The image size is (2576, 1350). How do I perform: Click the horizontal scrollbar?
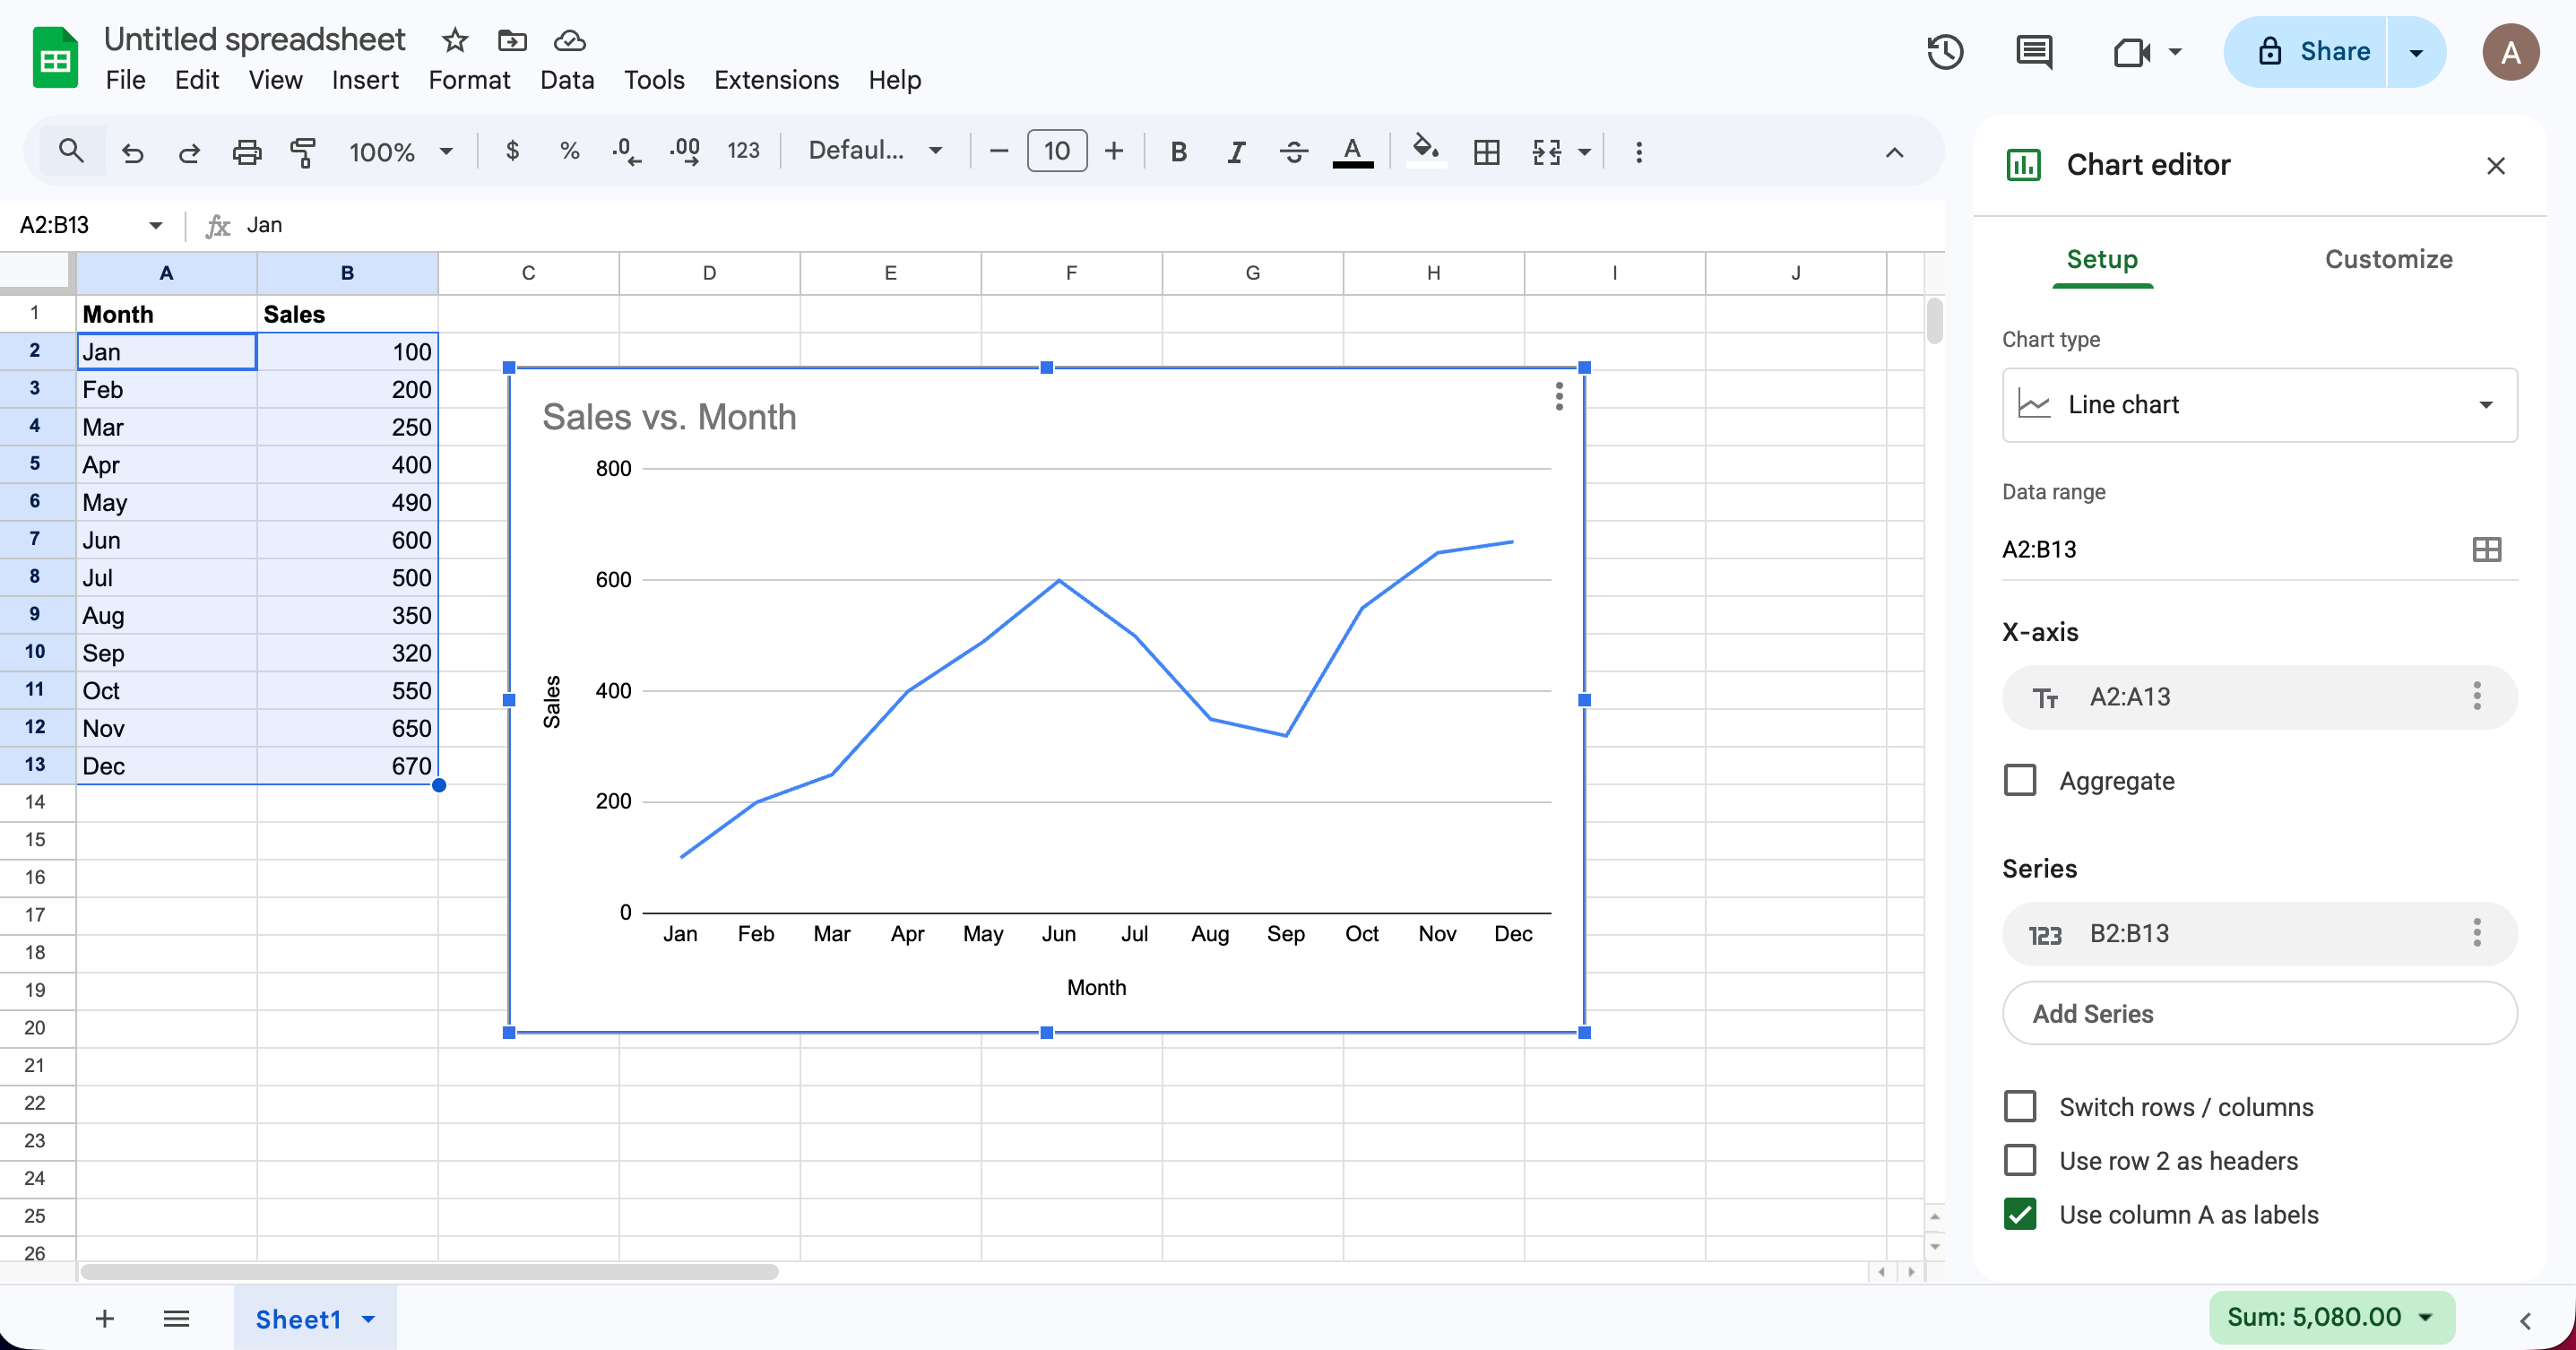[429, 1272]
